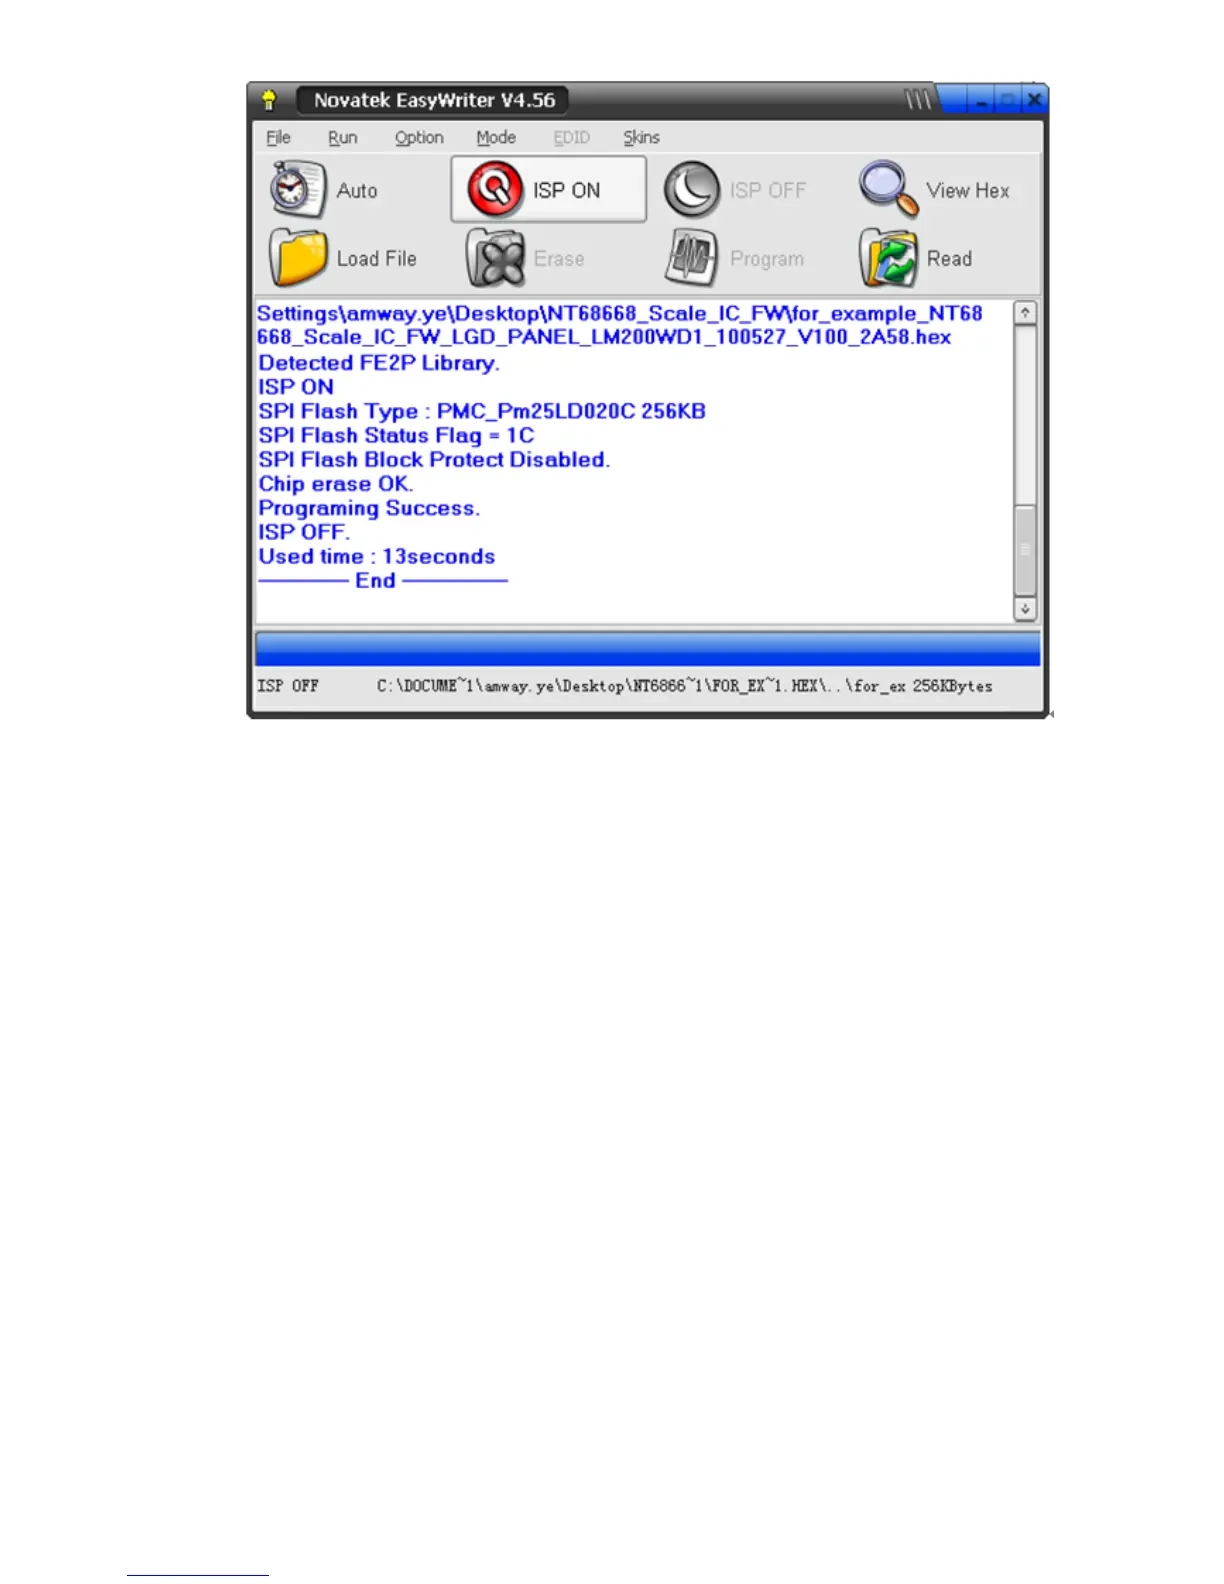The width and height of the screenshot is (1224, 1584).
Task: Click the View Hex label
Action: [968, 190]
